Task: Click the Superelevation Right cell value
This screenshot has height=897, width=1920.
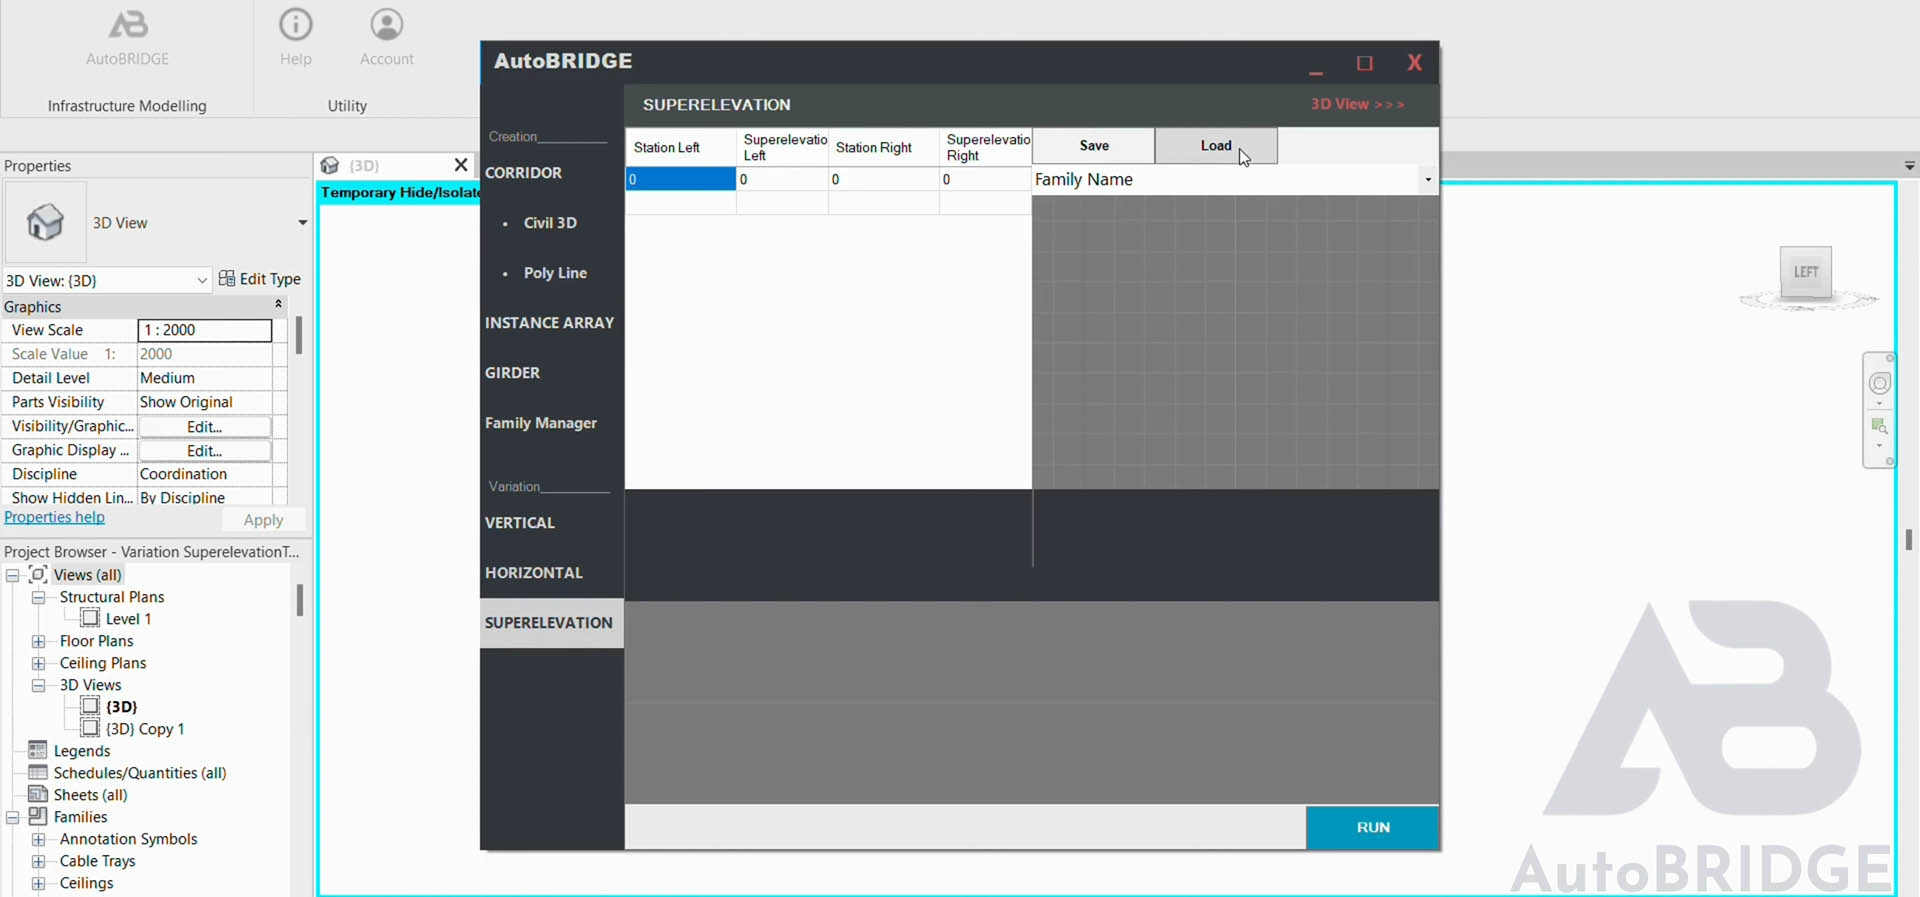Action: [984, 179]
